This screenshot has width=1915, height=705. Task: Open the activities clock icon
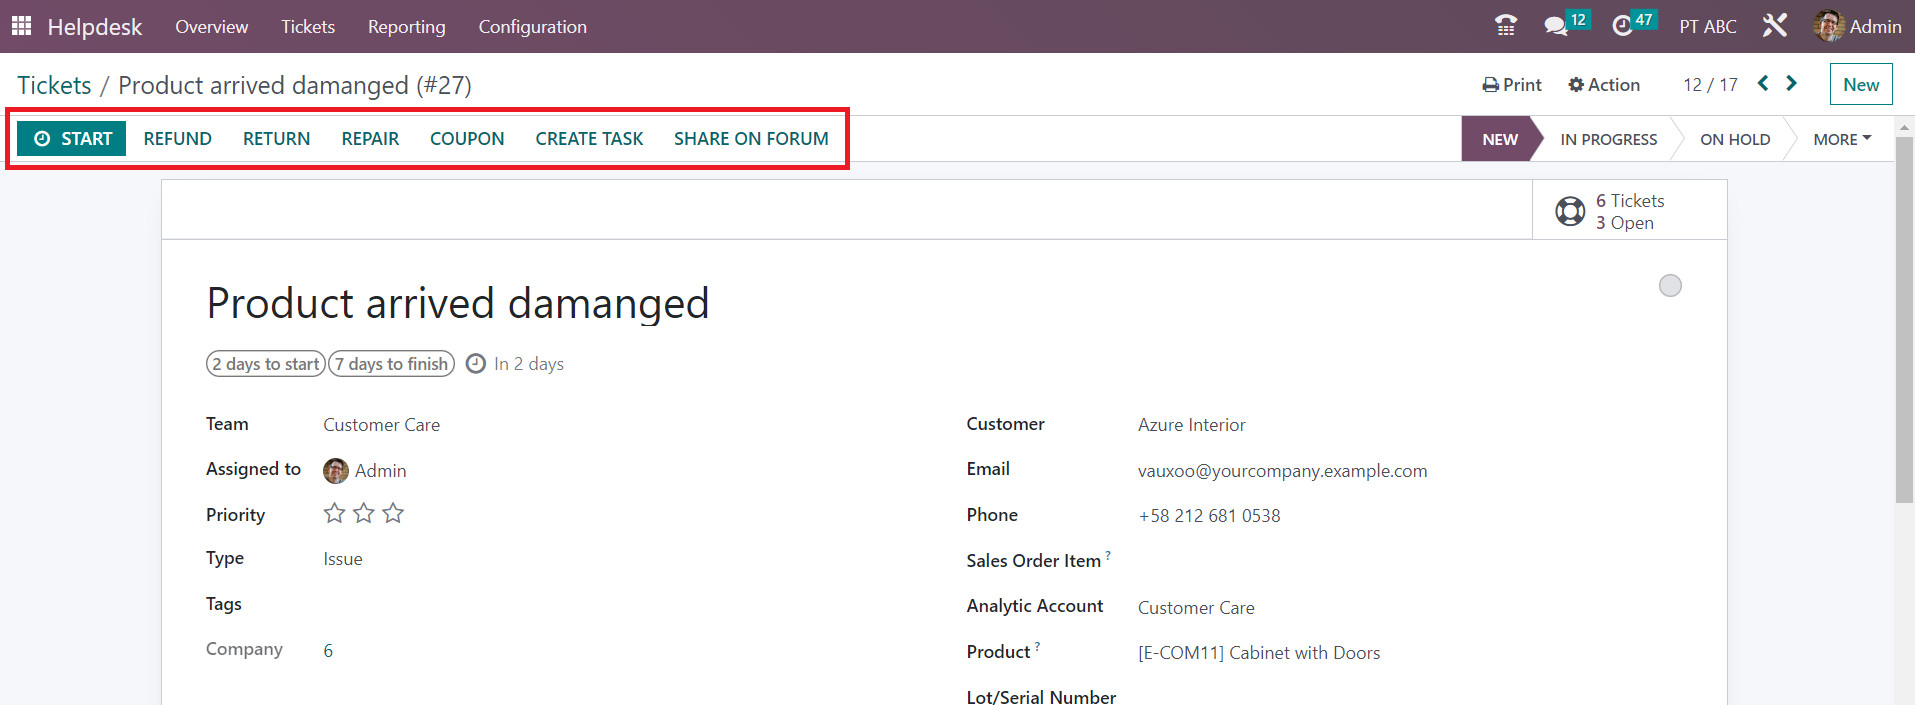[1622, 26]
